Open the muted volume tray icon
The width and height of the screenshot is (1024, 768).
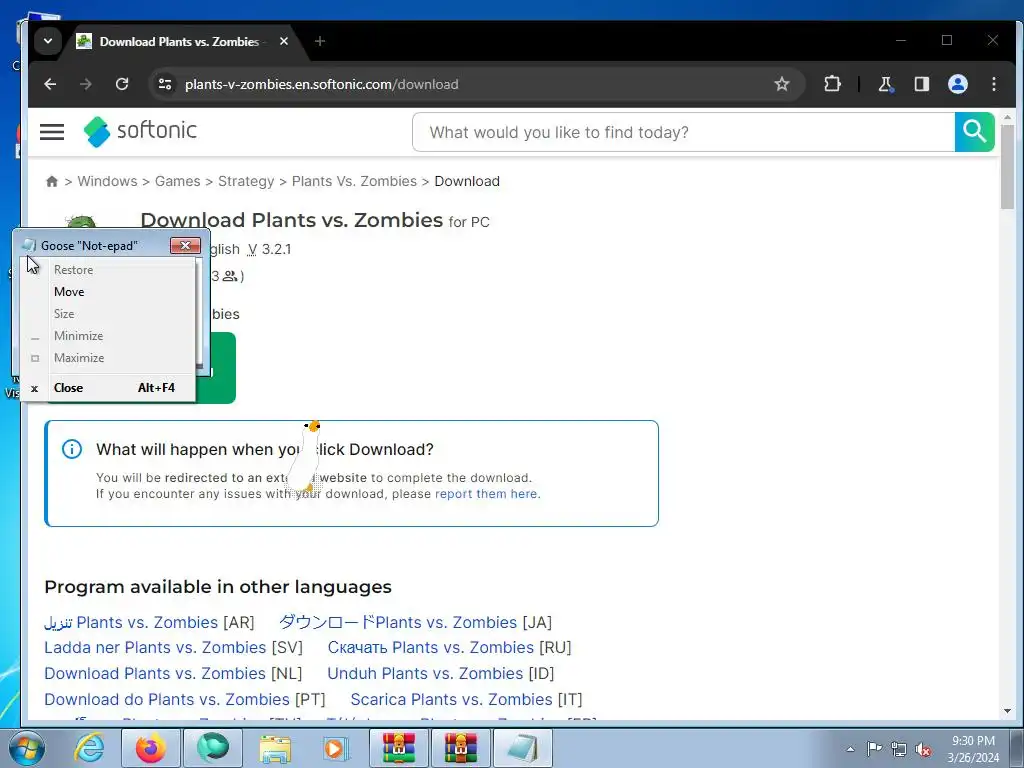(923, 749)
